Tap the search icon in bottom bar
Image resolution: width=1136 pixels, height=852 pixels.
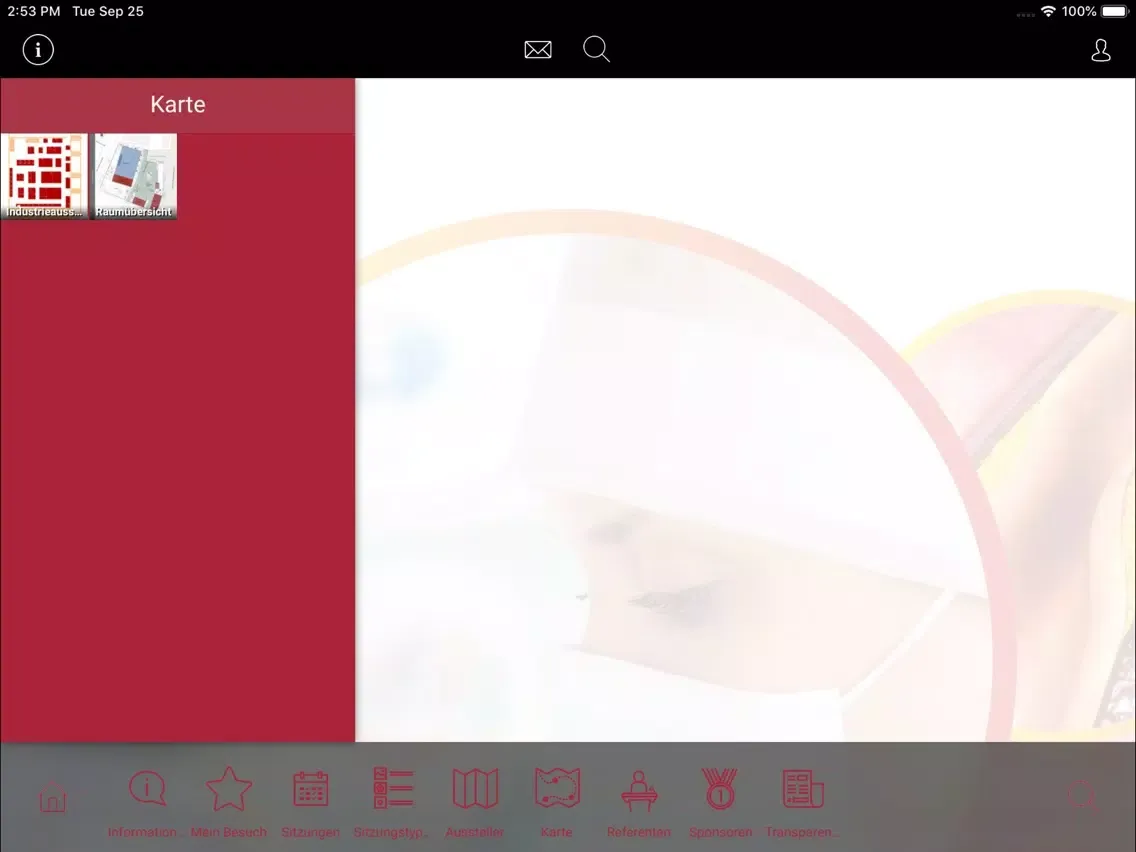point(1082,796)
